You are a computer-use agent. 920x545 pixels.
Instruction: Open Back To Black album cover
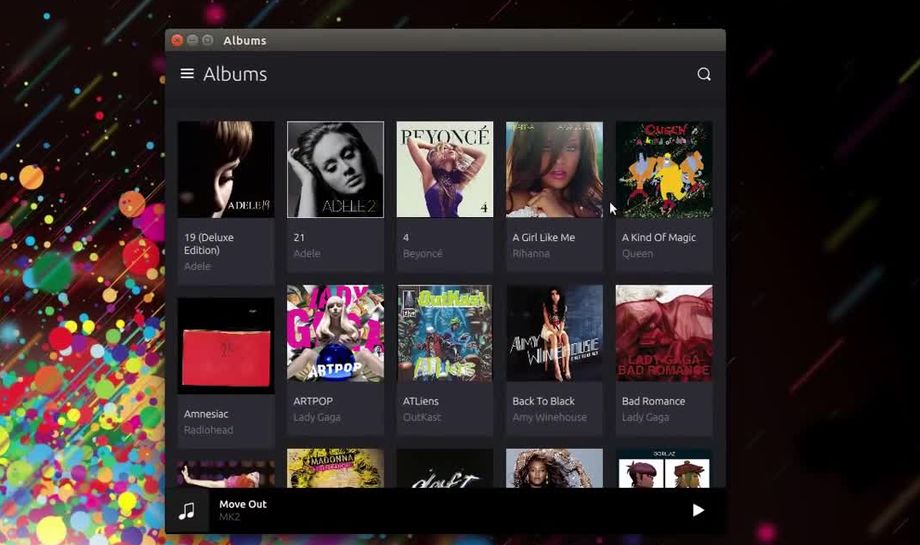[554, 333]
